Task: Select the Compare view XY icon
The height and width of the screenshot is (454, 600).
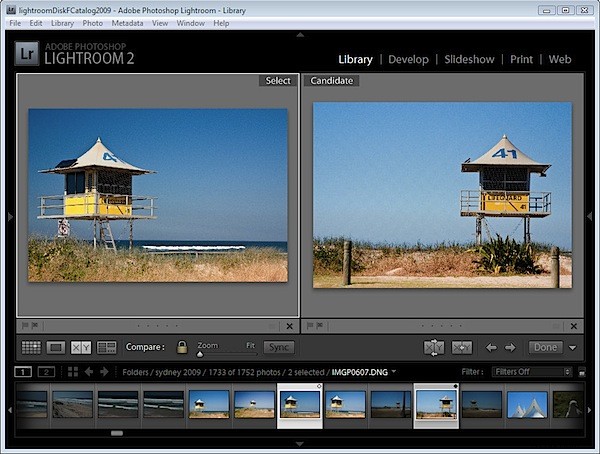Action: tap(81, 348)
